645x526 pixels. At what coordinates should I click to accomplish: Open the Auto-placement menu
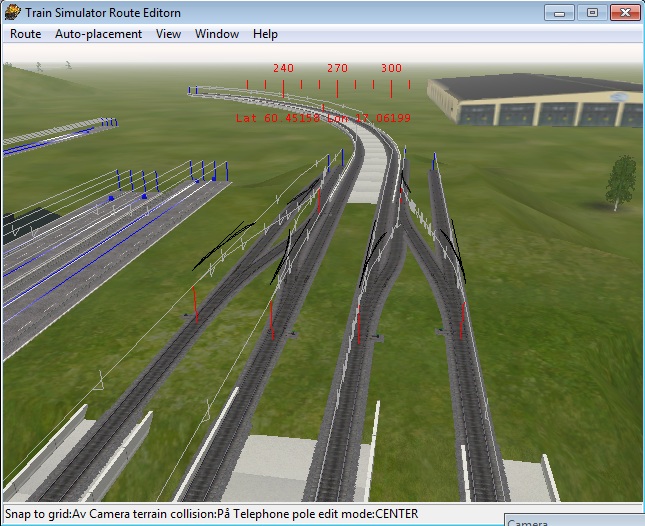[98, 34]
